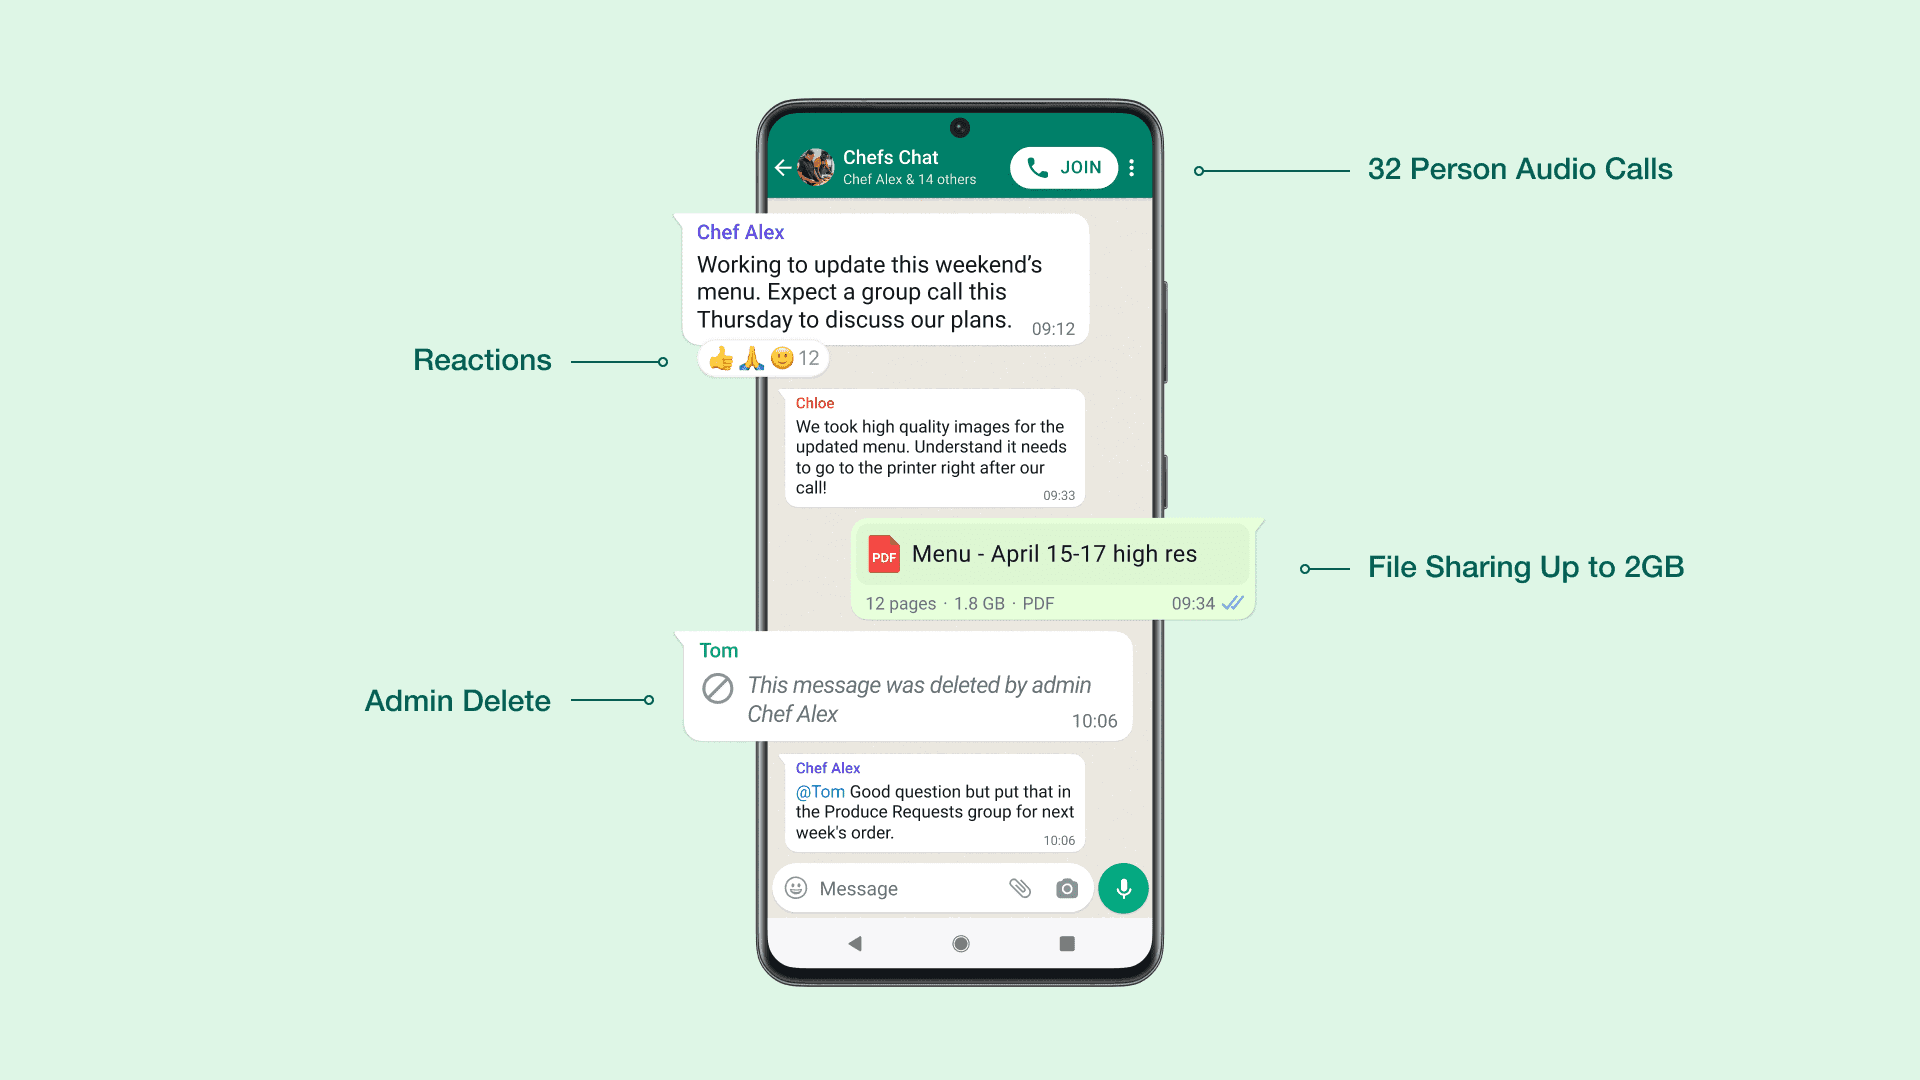Tap Android home button navigation bar
The width and height of the screenshot is (1920, 1080).
(x=959, y=948)
